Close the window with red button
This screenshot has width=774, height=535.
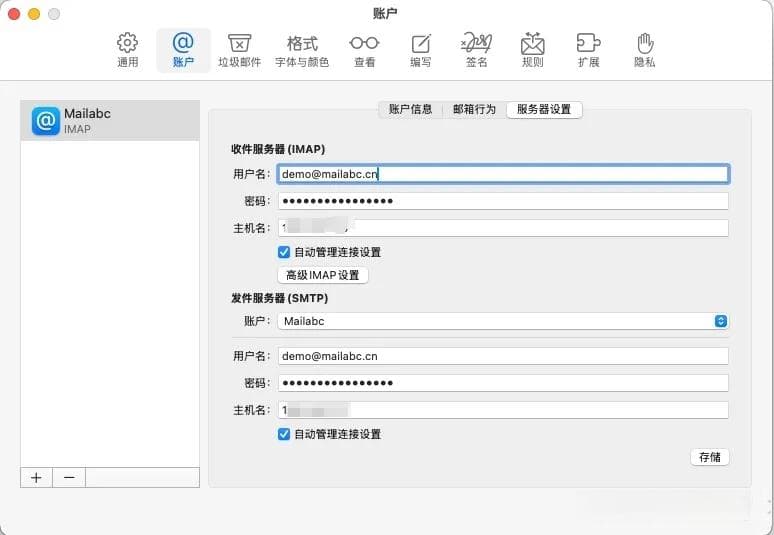14,14
